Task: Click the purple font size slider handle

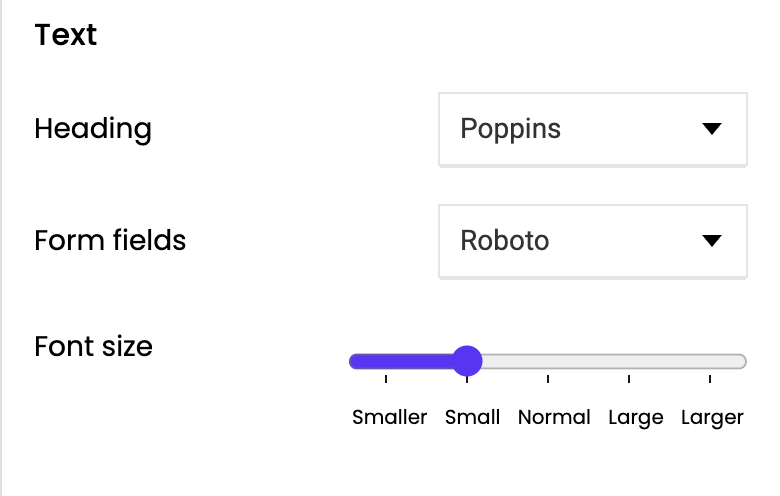Action: (467, 361)
